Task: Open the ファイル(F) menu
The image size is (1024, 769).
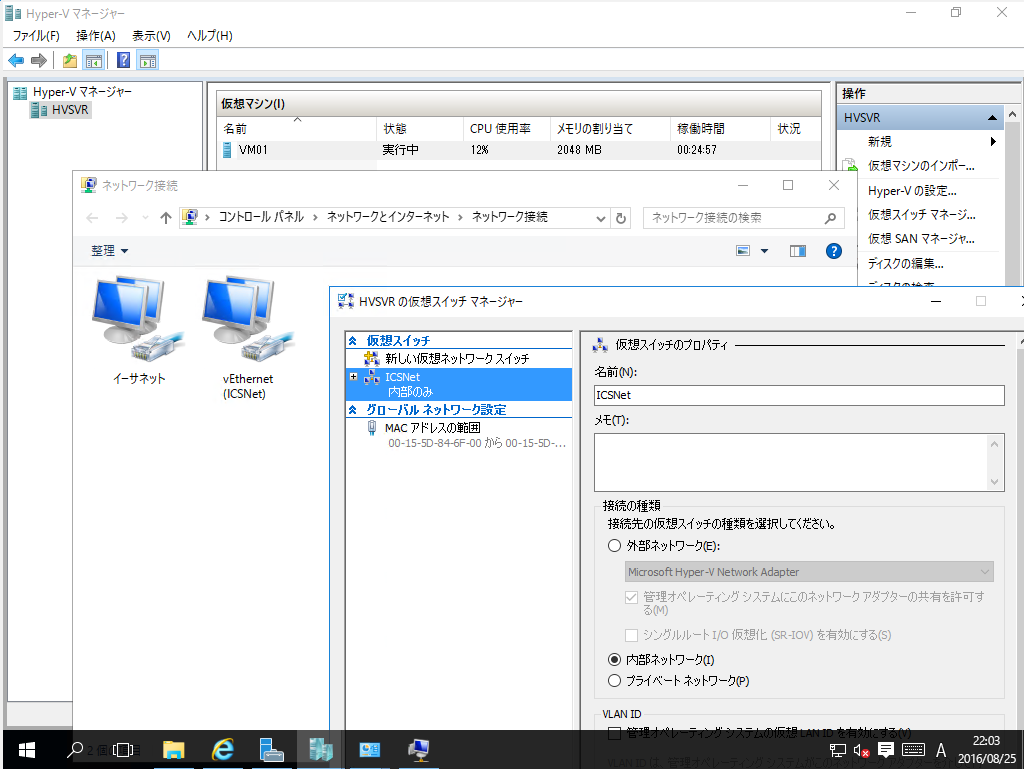Action: point(36,36)
